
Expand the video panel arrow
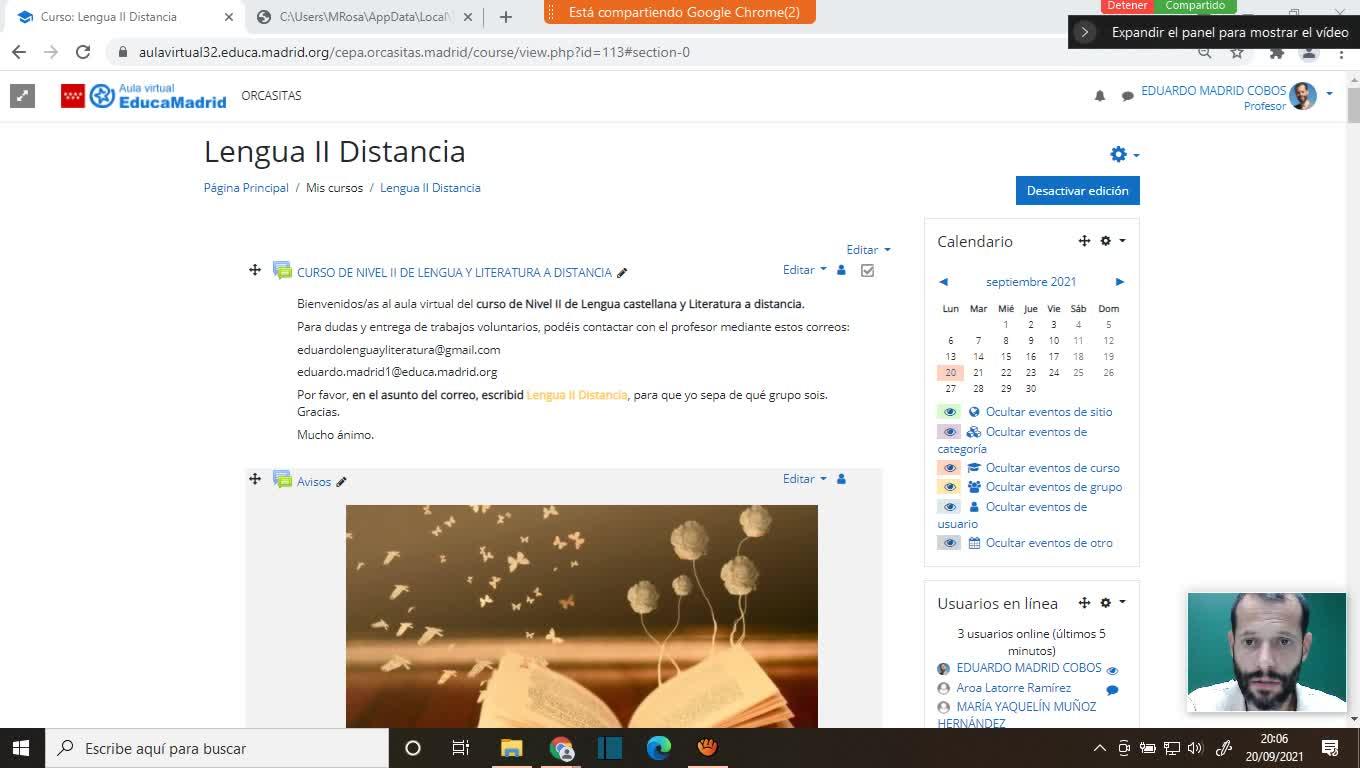(1085, 32)
